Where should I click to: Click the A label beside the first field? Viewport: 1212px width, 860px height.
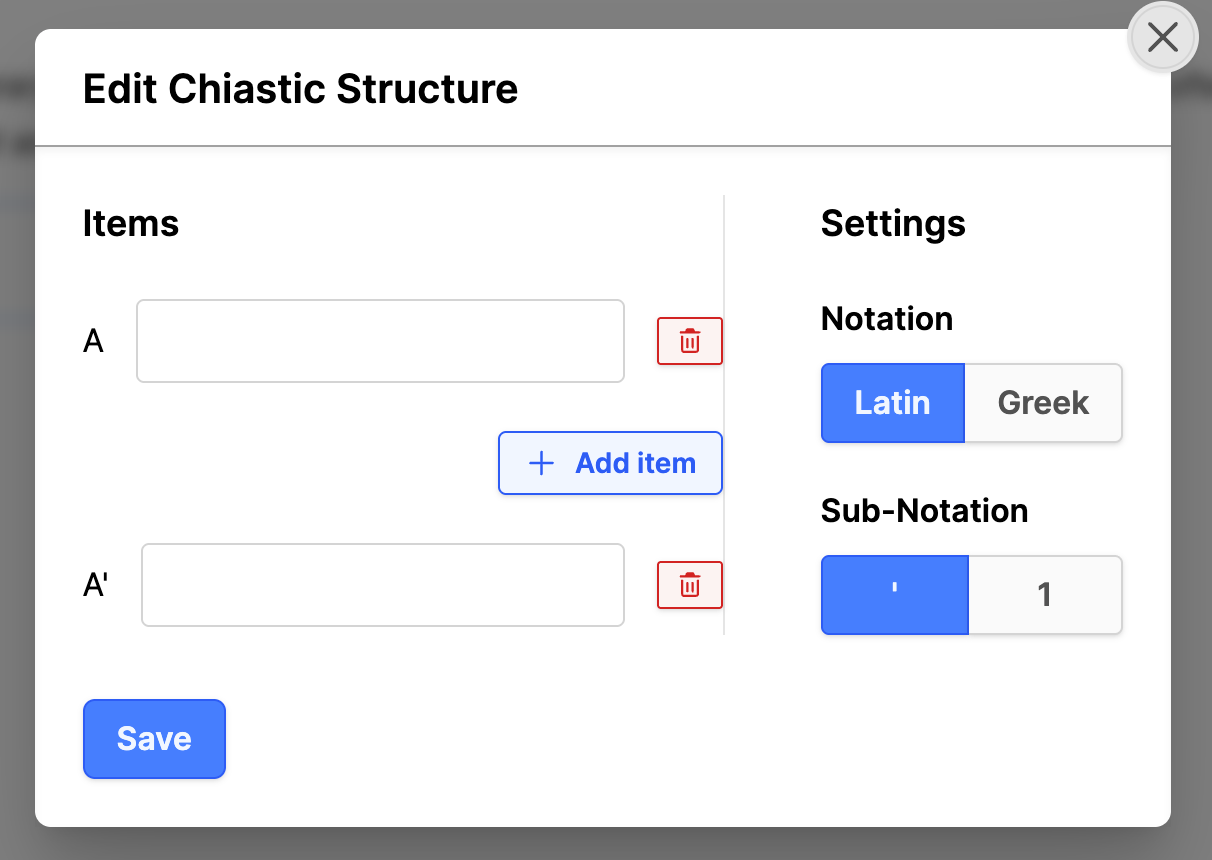pos(93,342)
